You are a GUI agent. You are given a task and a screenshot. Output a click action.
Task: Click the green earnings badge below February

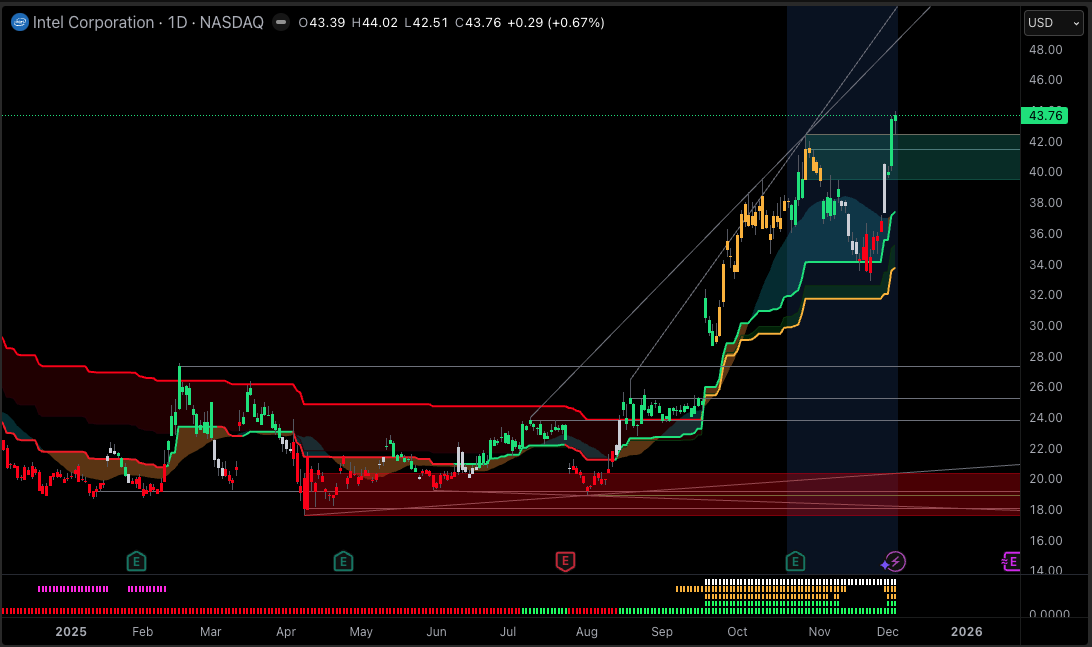(136, 561)
